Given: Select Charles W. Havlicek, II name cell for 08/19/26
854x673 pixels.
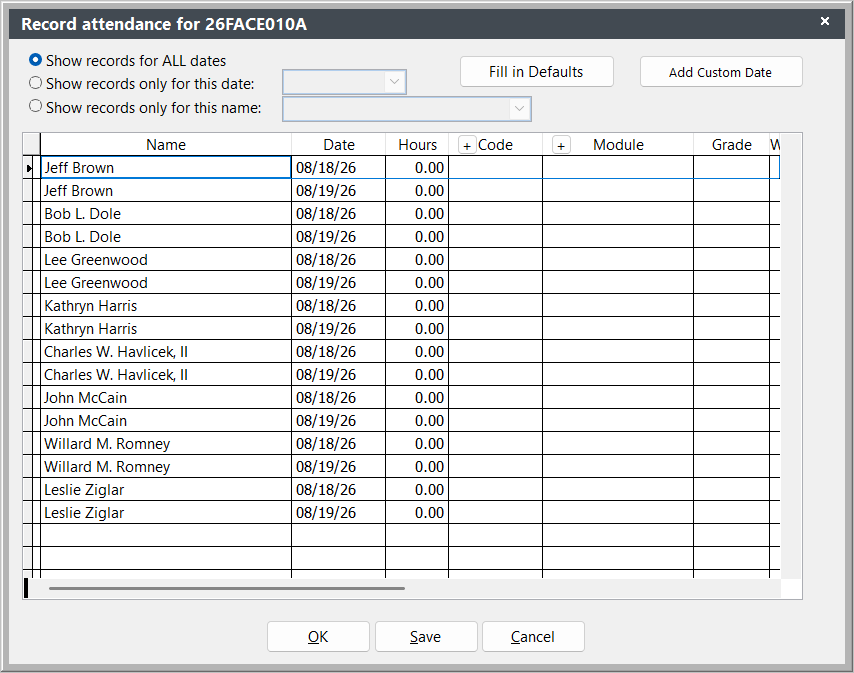Looking at the screenshot, I should pyautogui.click(x=166, y=375).
